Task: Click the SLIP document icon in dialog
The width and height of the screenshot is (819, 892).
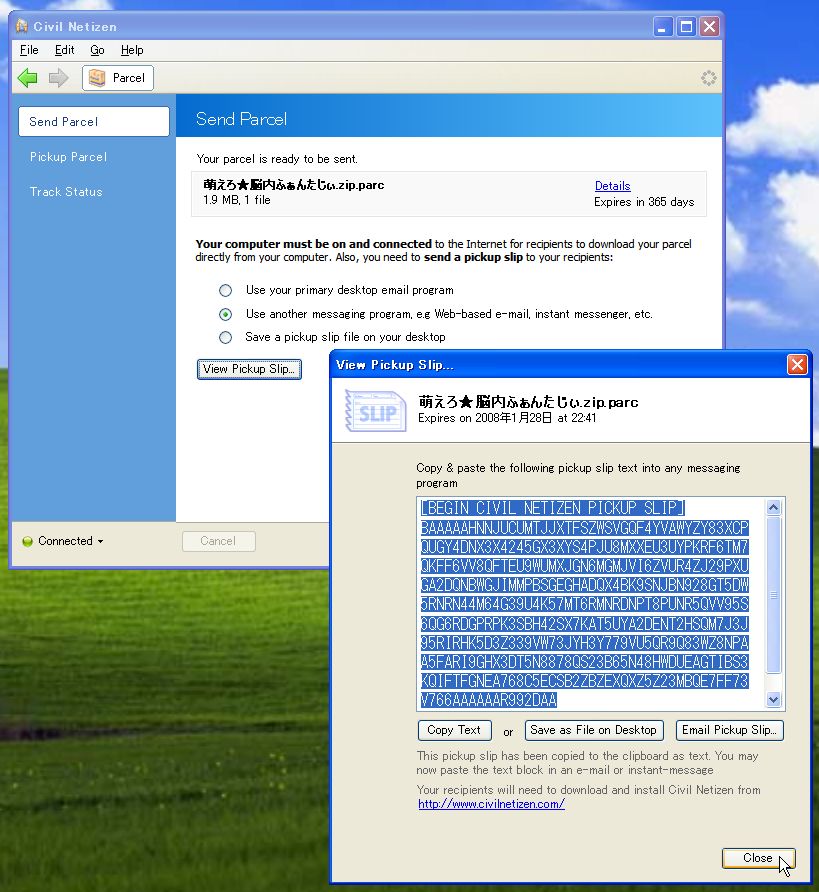Action: 376,411
